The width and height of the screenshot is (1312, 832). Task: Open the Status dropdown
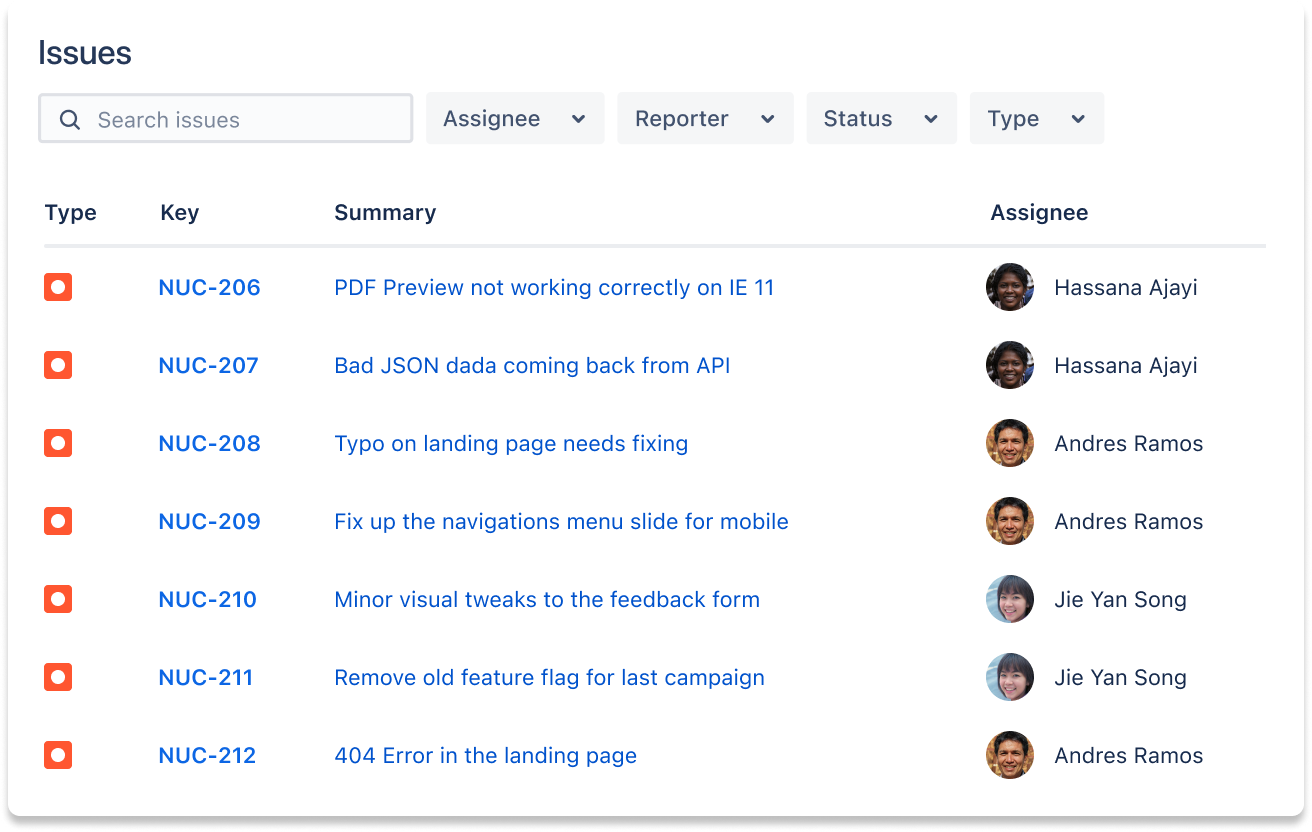(x=881, y=118)
